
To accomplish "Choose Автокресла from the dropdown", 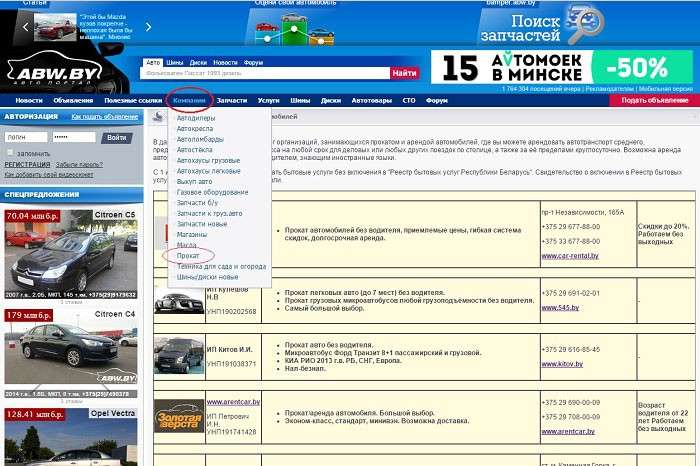I will click(x=195, y=129).
